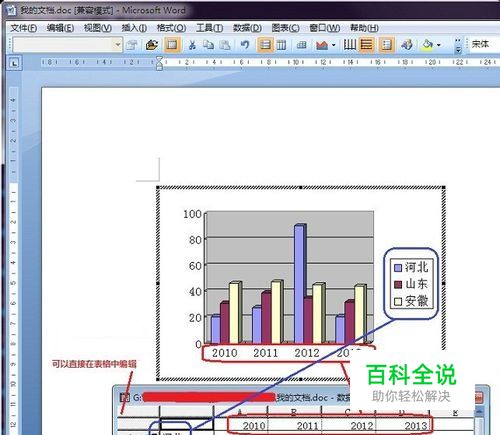500x435 pixels.
Task: Click the Undo arrow icon
Action: [245, 44]
